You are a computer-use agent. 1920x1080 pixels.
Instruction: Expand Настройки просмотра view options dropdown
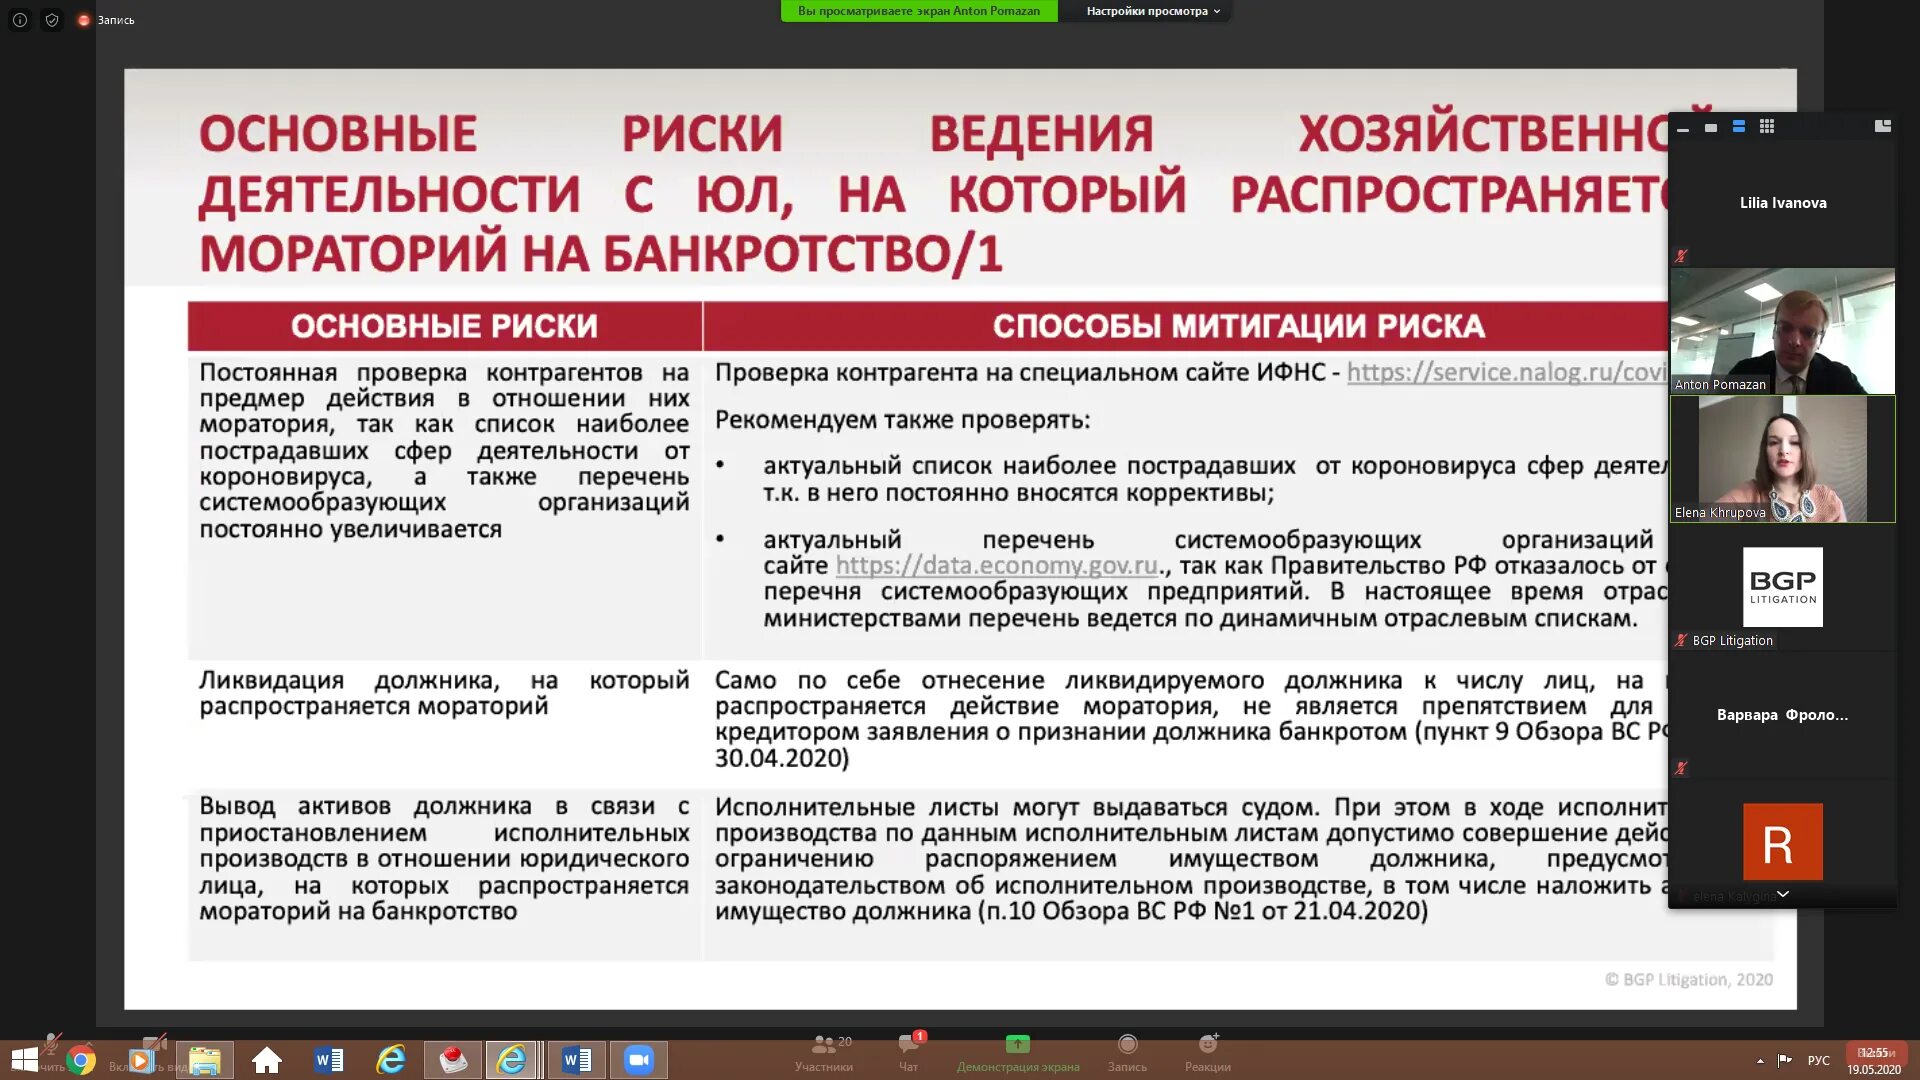click(x=1153, y=11)
